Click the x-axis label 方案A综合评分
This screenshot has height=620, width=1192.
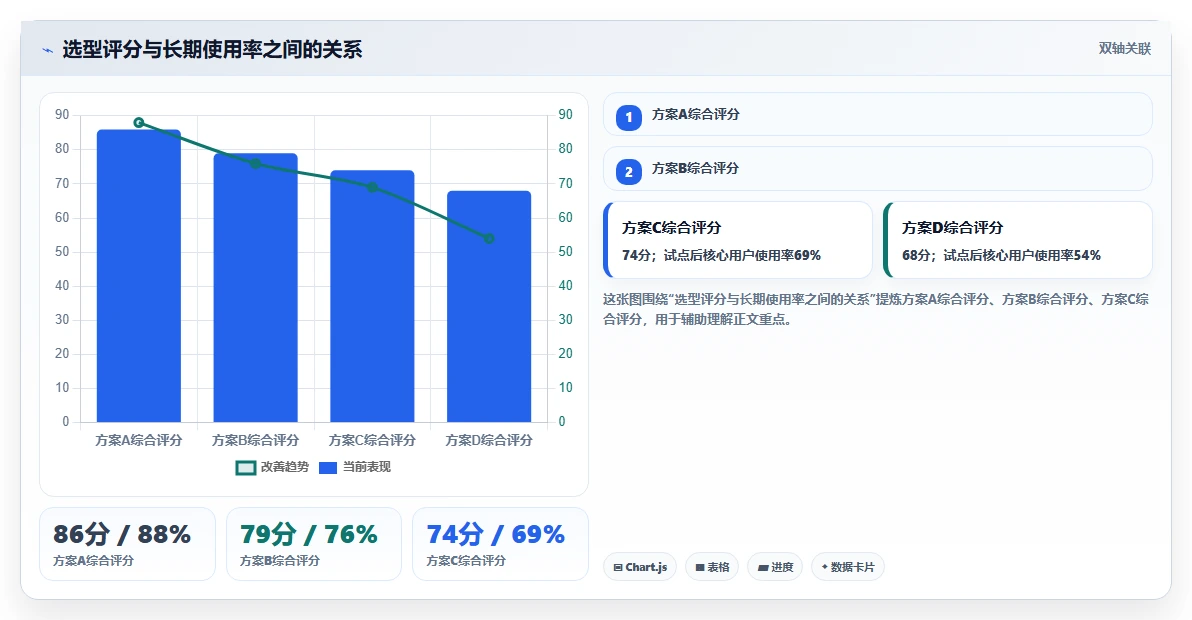coord(138,440)
